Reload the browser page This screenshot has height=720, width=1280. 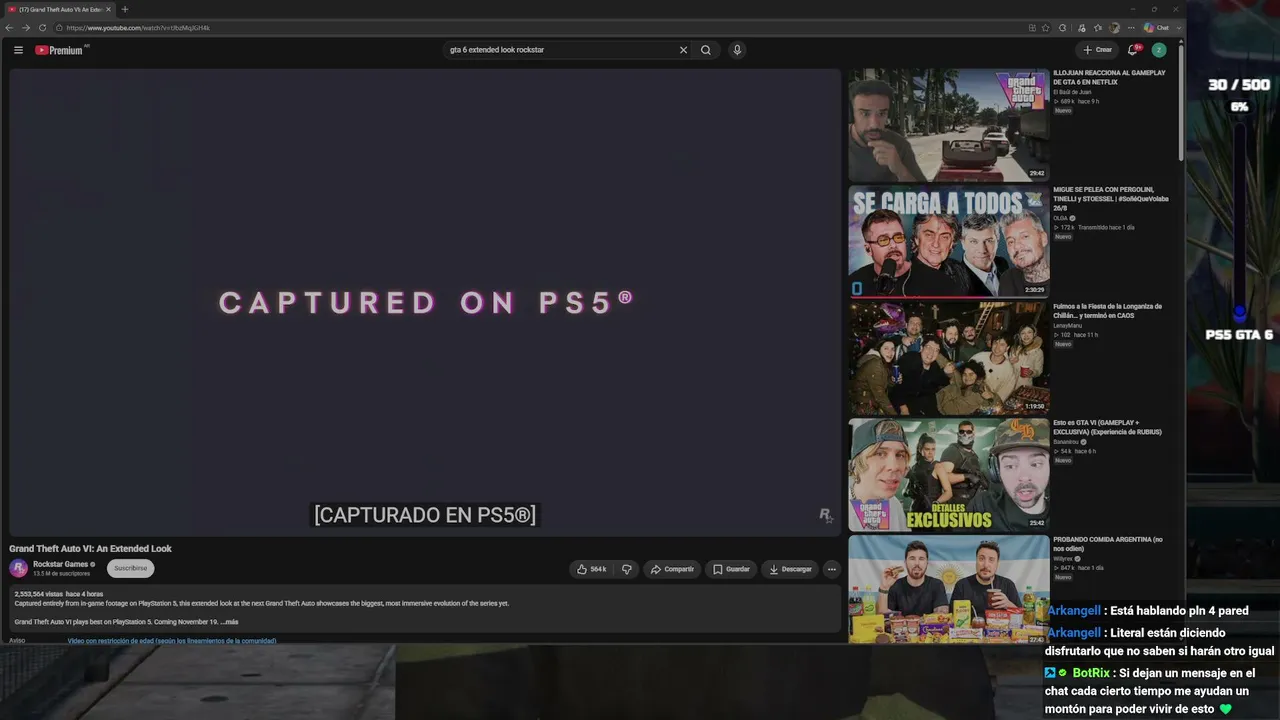click(42, 28)
